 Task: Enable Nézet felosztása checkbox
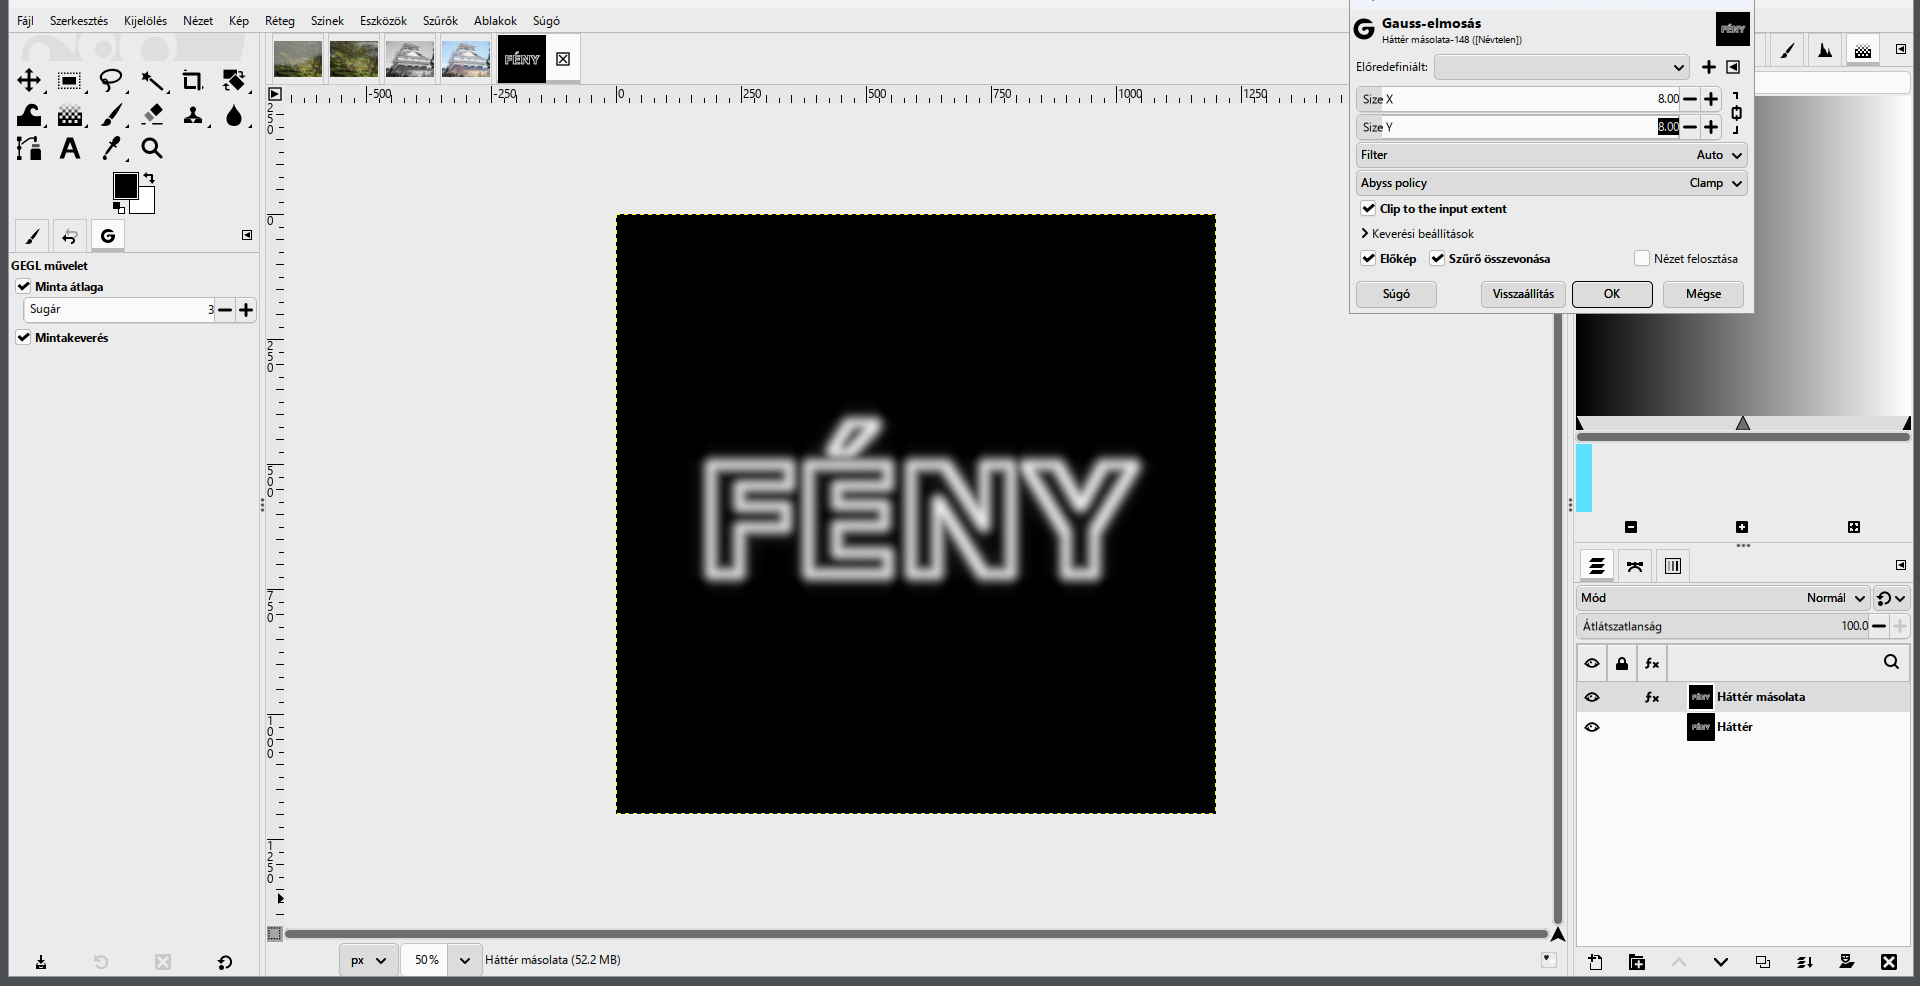click(x=1641, y=258)
